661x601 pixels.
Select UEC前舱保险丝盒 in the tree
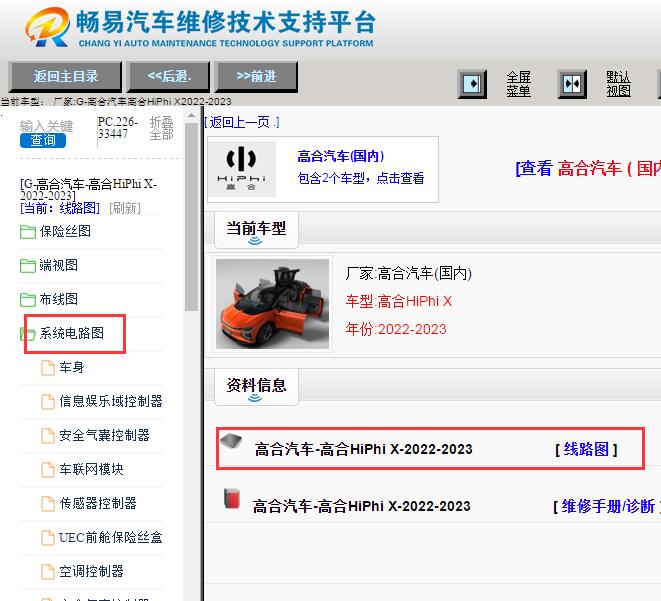click(111, 538)
